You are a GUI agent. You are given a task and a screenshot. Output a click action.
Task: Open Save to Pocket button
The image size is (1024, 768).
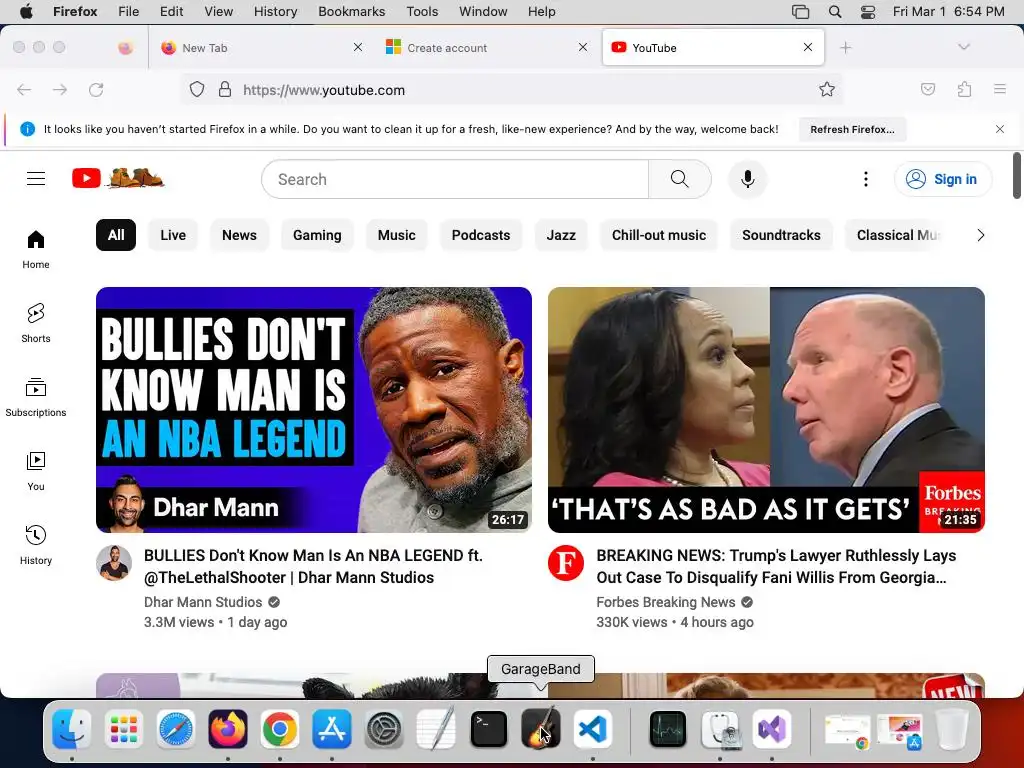pos(928,89)
